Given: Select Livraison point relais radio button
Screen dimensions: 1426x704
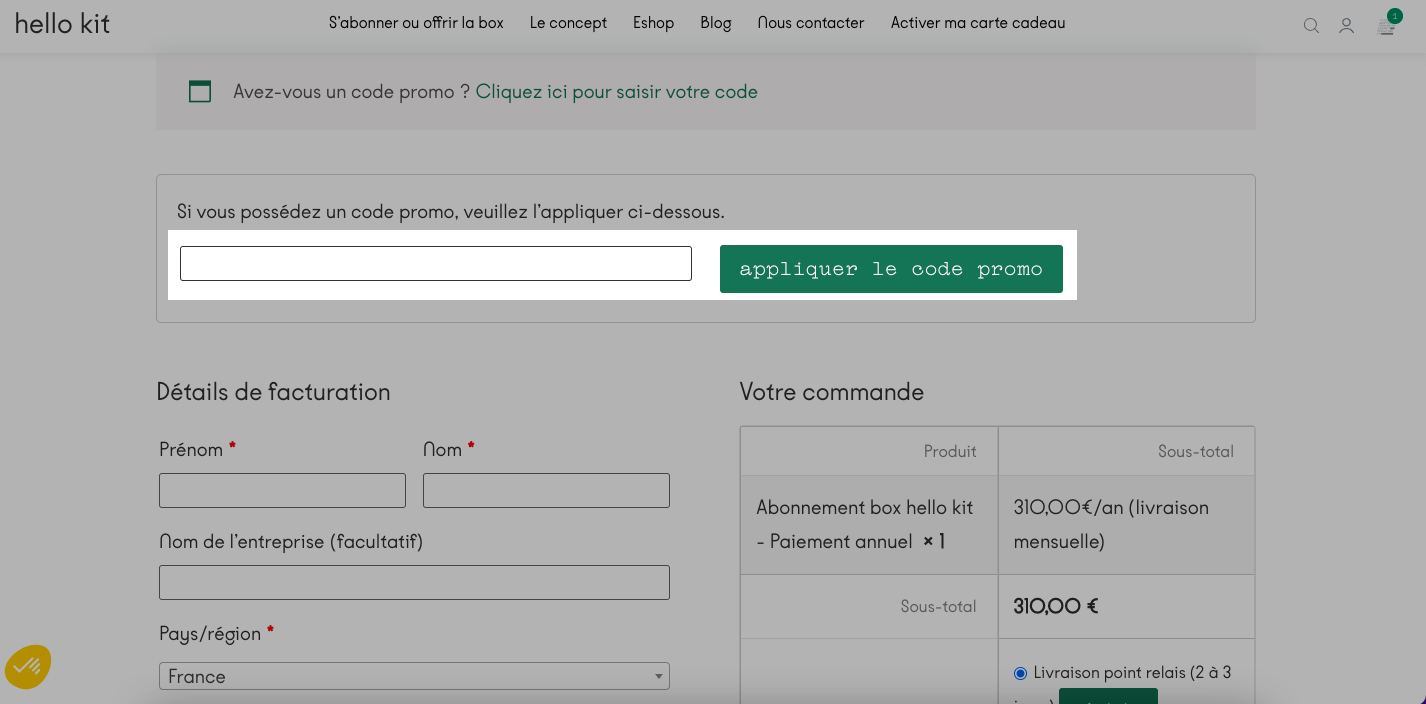Looking at the screenshot, I should (1020, 673).
